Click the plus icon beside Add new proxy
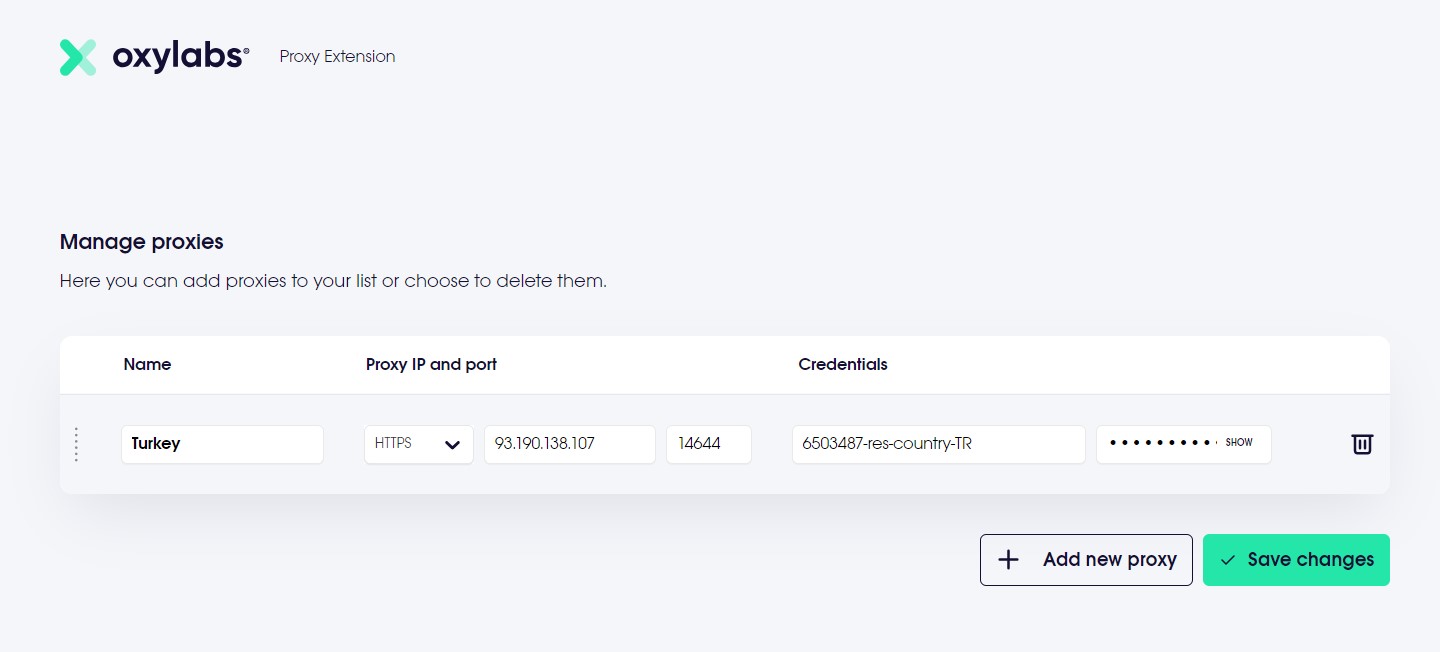Screen dimensions: 1440x652 tap(1009, 560)
